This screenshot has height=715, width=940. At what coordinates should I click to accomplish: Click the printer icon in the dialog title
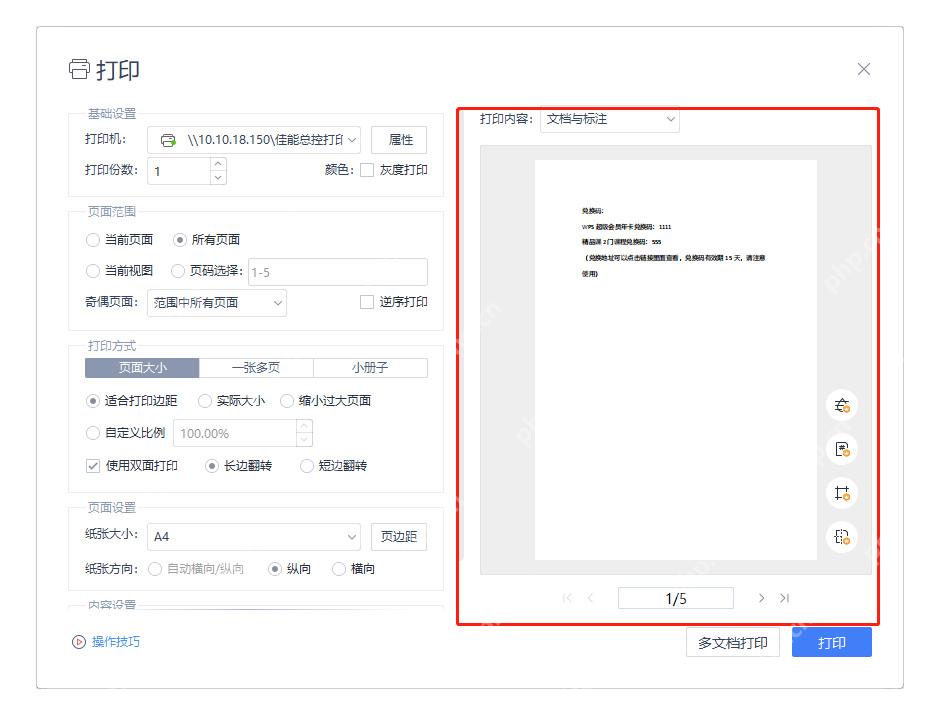point(79,69)
